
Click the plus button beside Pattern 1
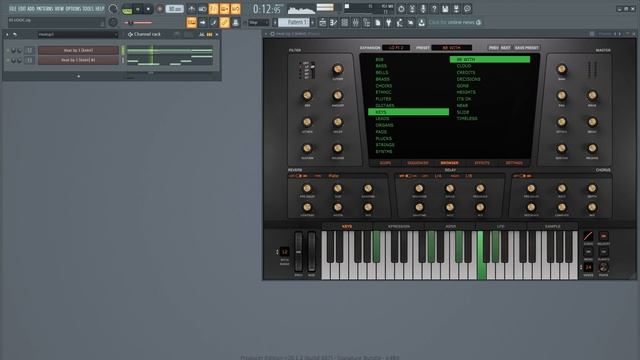tap(313, 22)
